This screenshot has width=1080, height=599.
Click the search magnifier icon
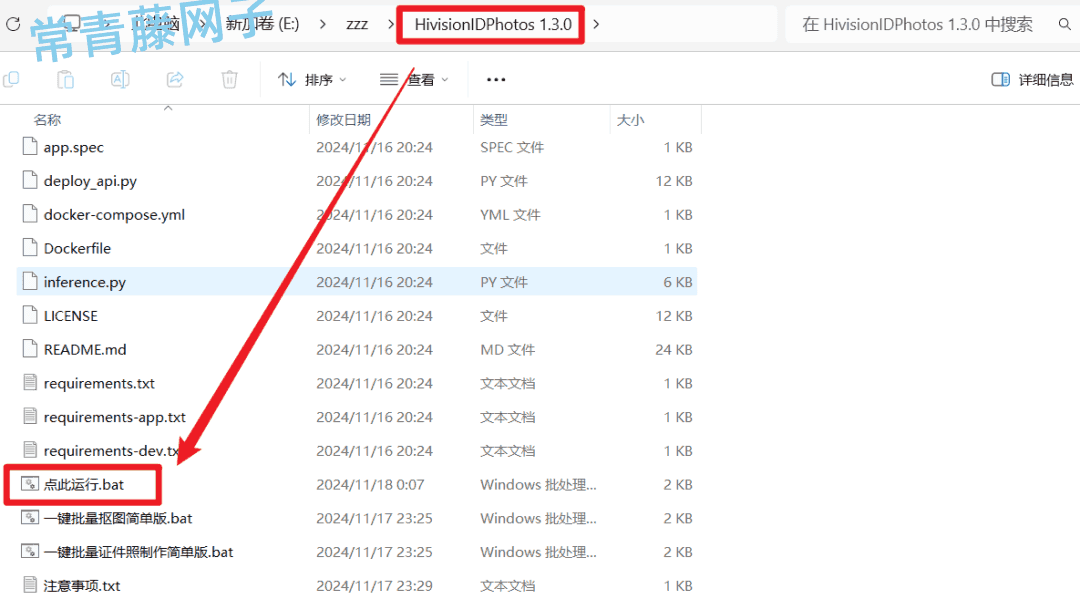point(1065,25)
